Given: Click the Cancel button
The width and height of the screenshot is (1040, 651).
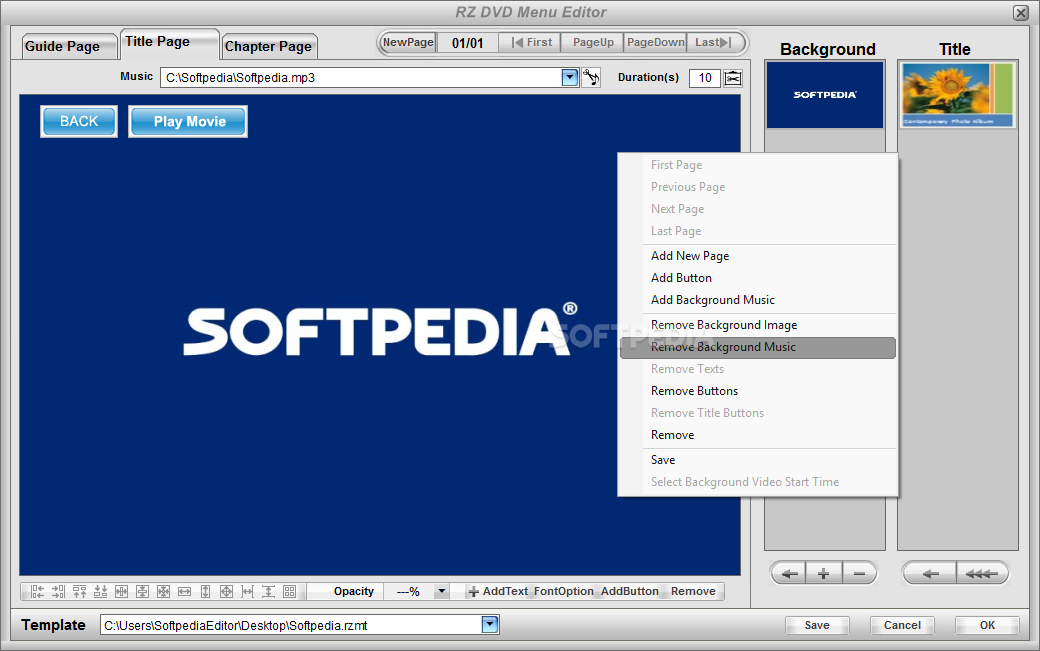Looking at the screenshot, I should pos(902,625).
